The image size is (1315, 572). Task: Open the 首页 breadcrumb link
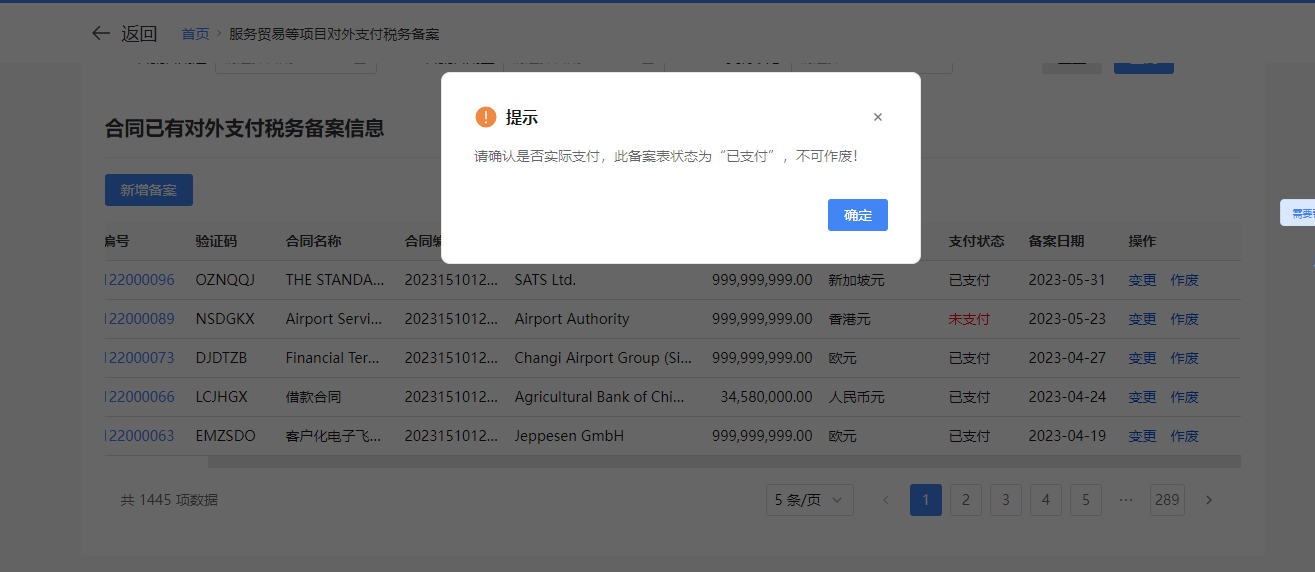click(x=195, y=34)
